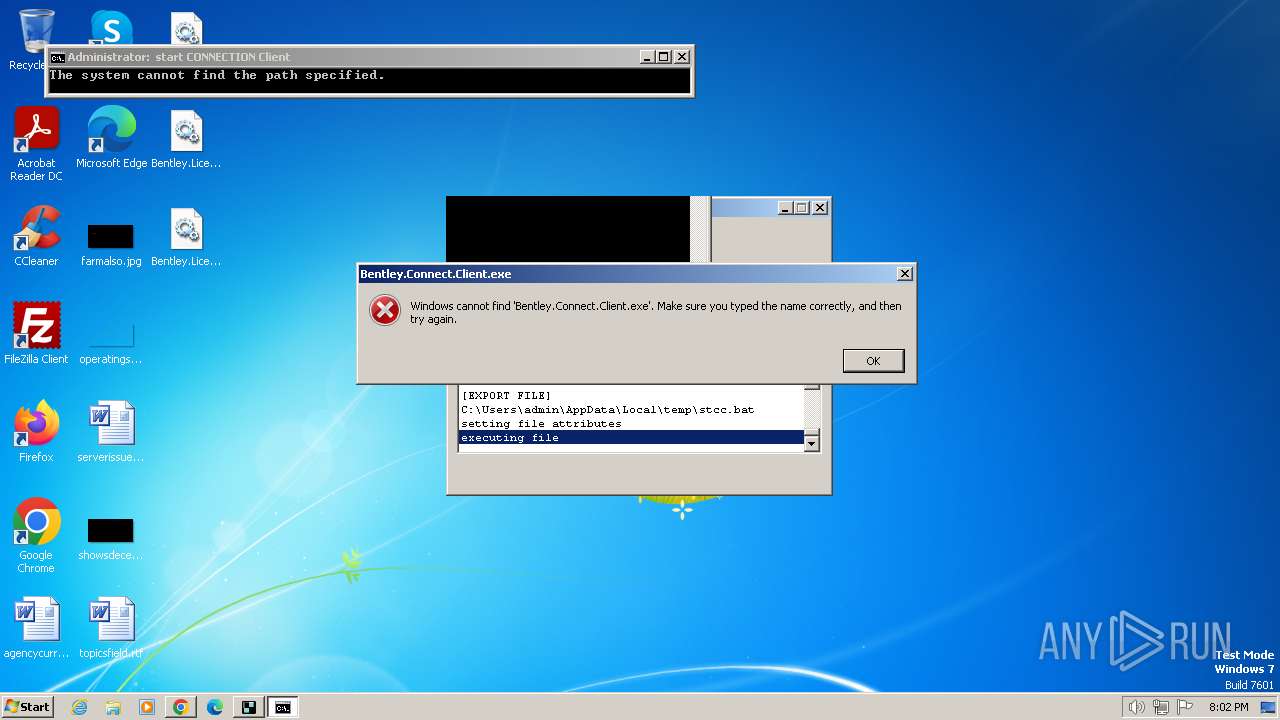Select the topicsfield.rtf document icon
The width and height of the screenshot is (1280, 720).
pyautogui.click(x=111, y=628)
